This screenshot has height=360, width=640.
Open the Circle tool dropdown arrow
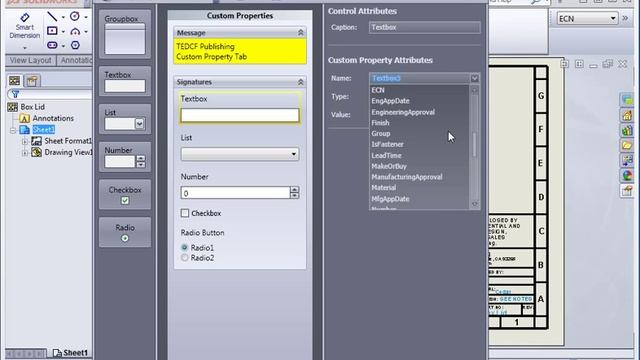tap(86, 17)
